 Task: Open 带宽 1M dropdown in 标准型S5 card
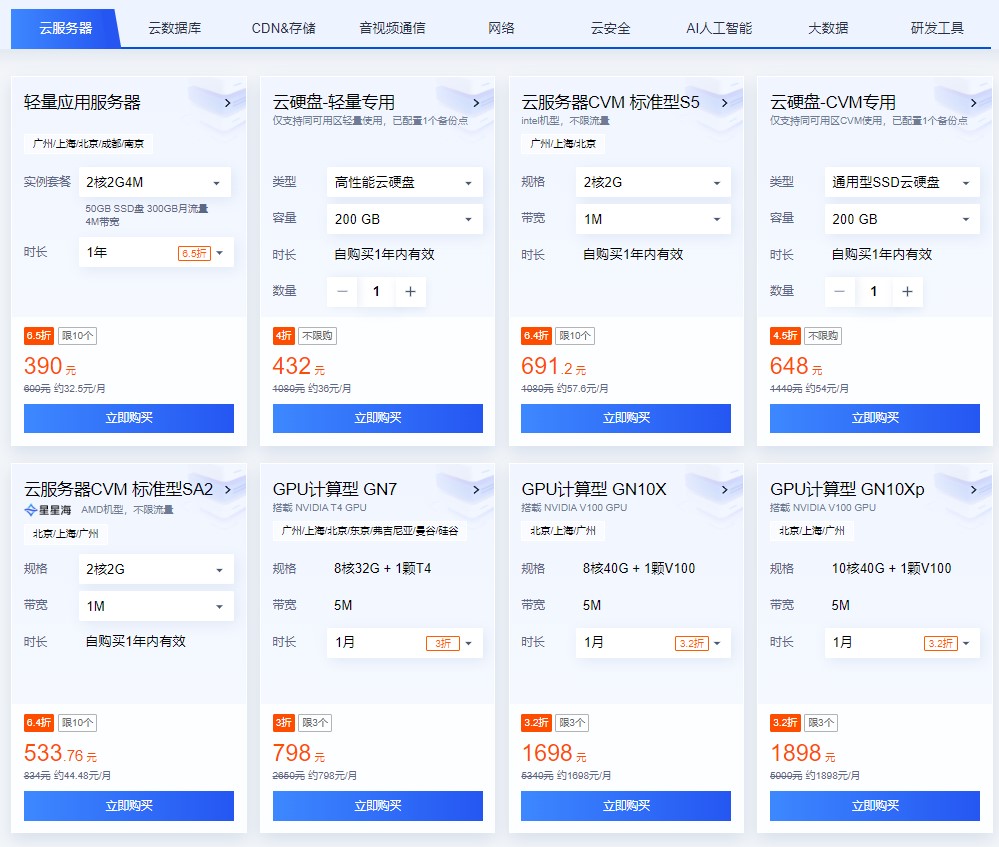click(x=653, y=219)
